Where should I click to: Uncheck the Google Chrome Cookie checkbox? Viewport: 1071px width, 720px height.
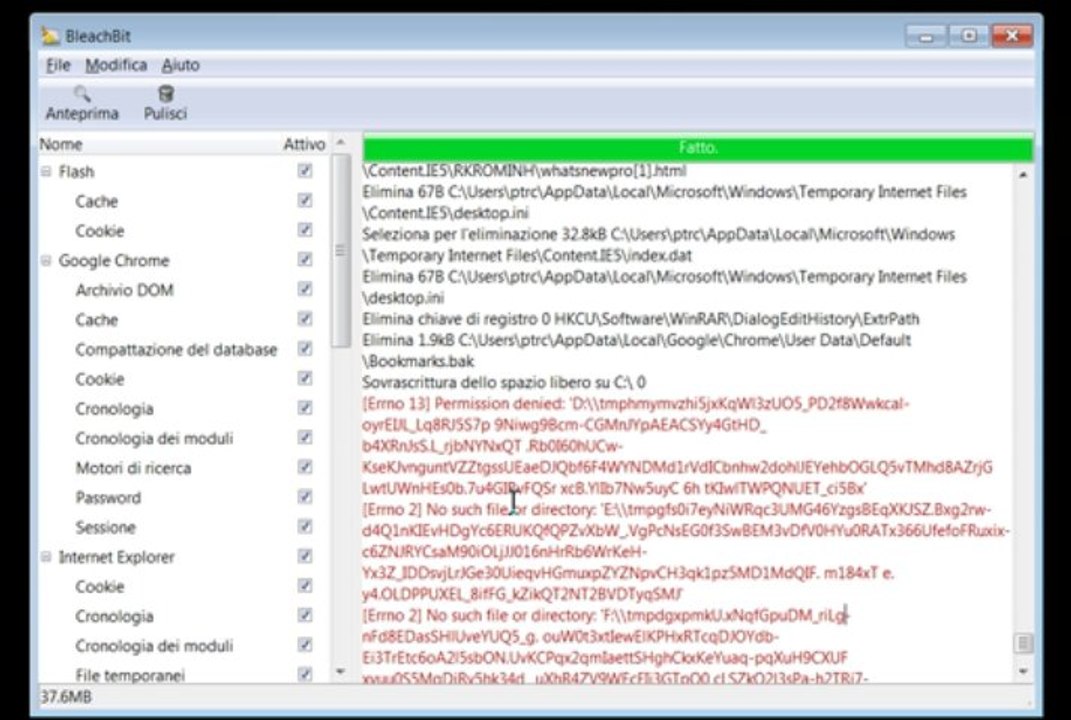[x=305, y=378]
